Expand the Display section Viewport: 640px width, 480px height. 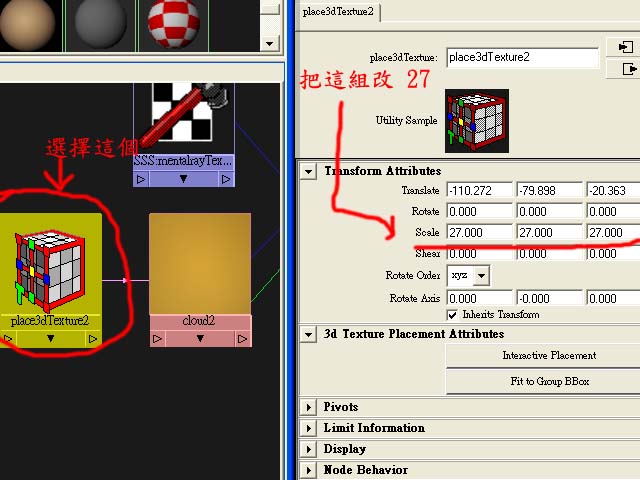pyautogui.click(x=309, y=449)
